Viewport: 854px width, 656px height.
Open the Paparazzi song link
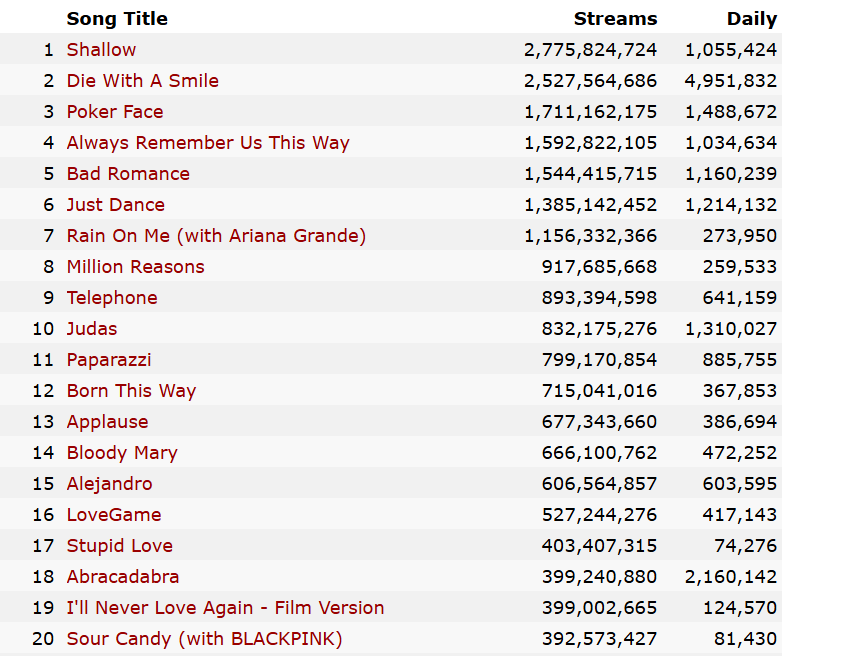coord(109,360)
